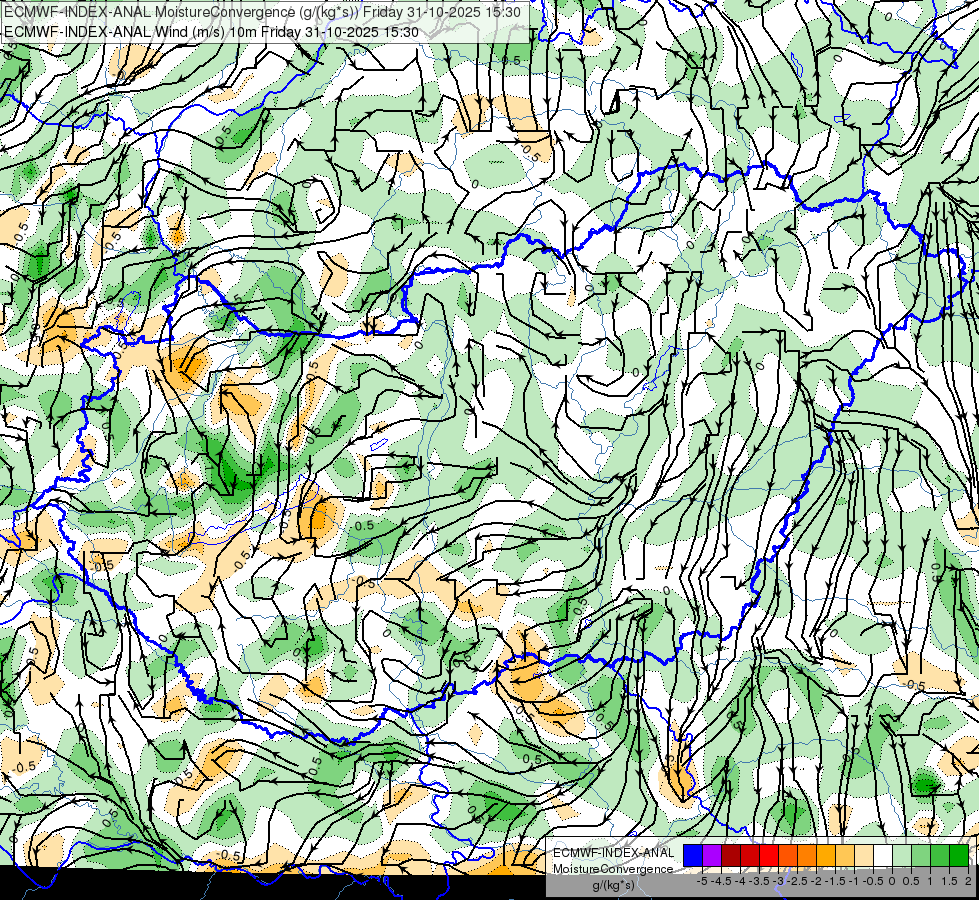This screenshot has width=979, height=900.
Task: Select the swatch between -3.5 and -3
Action: point(769,856)
